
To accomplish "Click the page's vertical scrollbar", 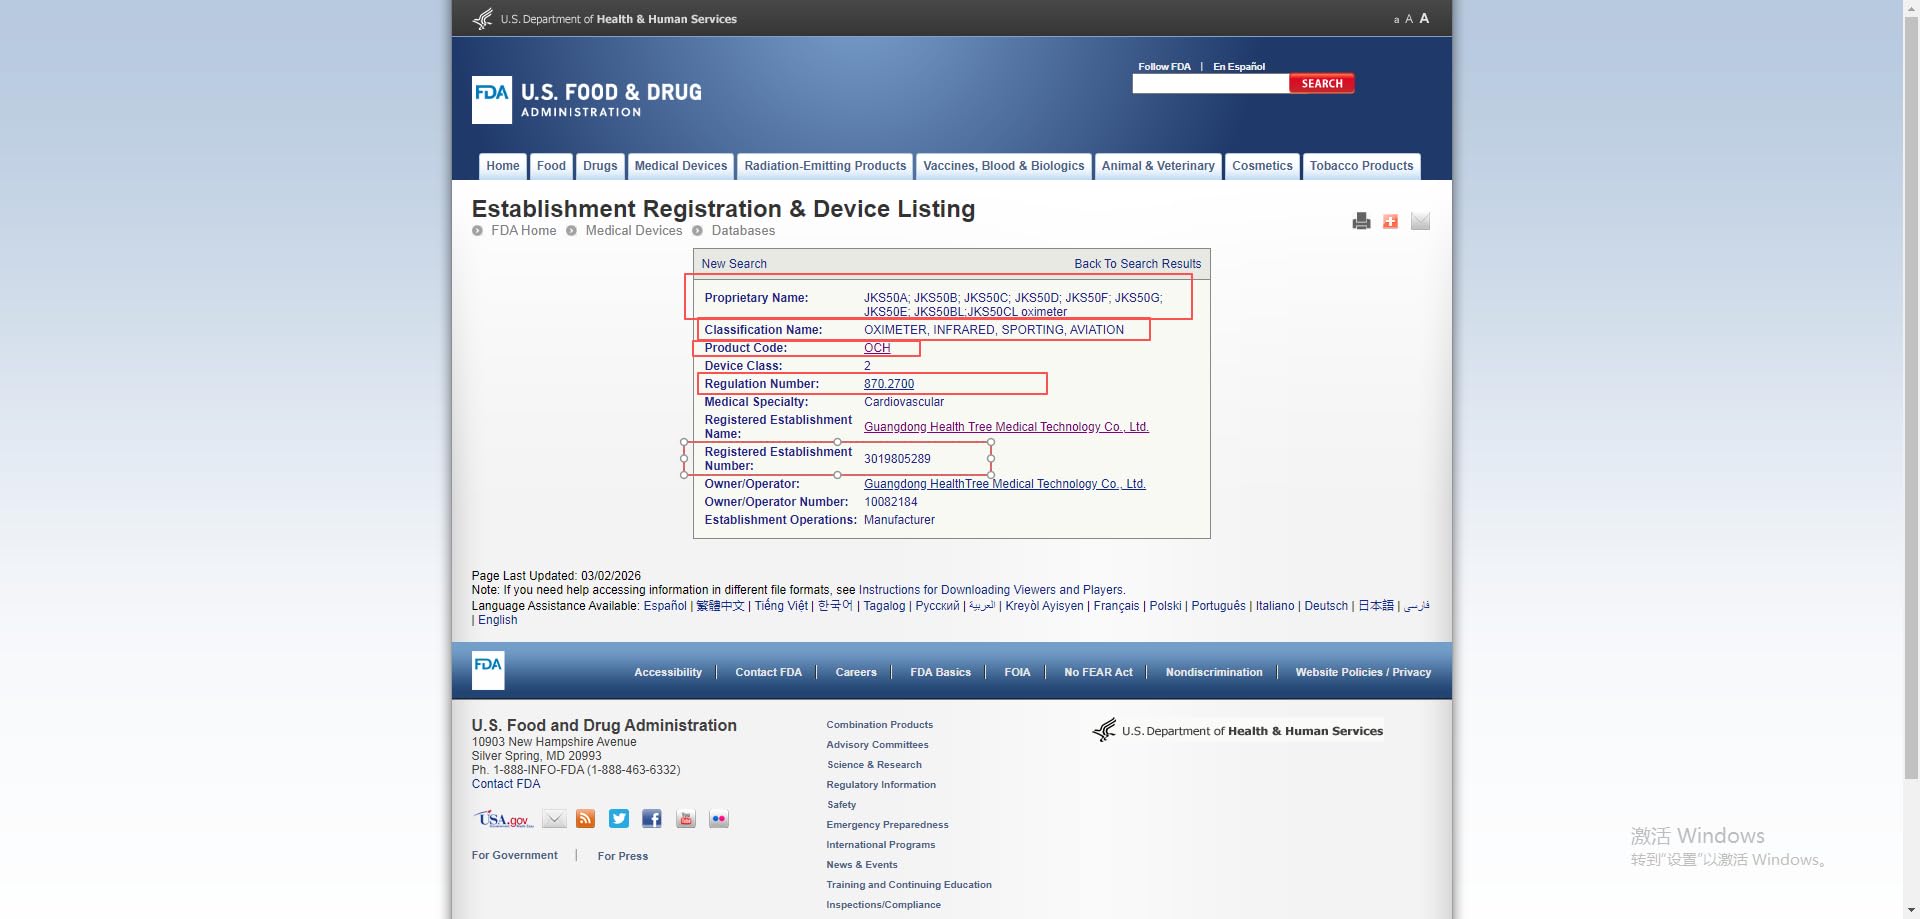I will (x=1911, y=400).
